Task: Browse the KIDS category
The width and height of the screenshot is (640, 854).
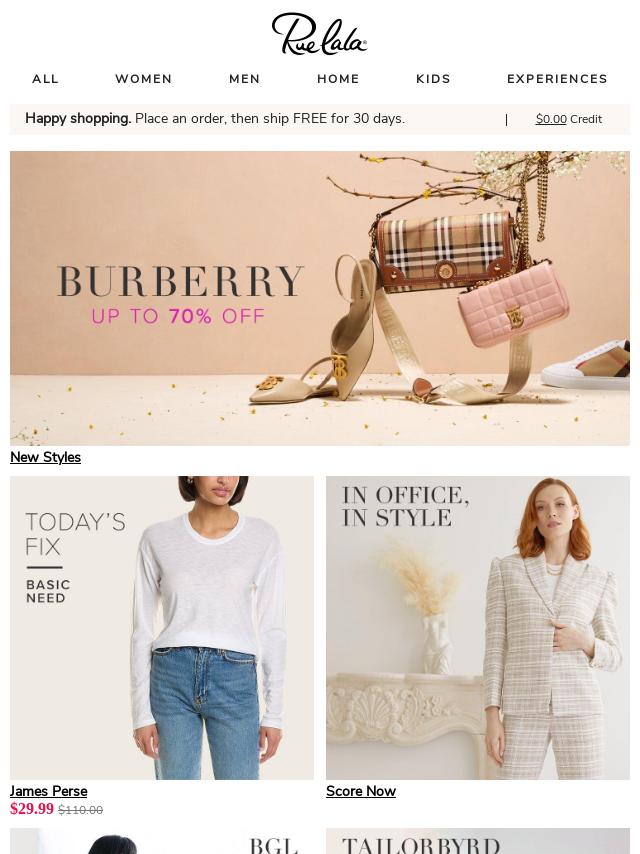Action: tap(434, 79)
